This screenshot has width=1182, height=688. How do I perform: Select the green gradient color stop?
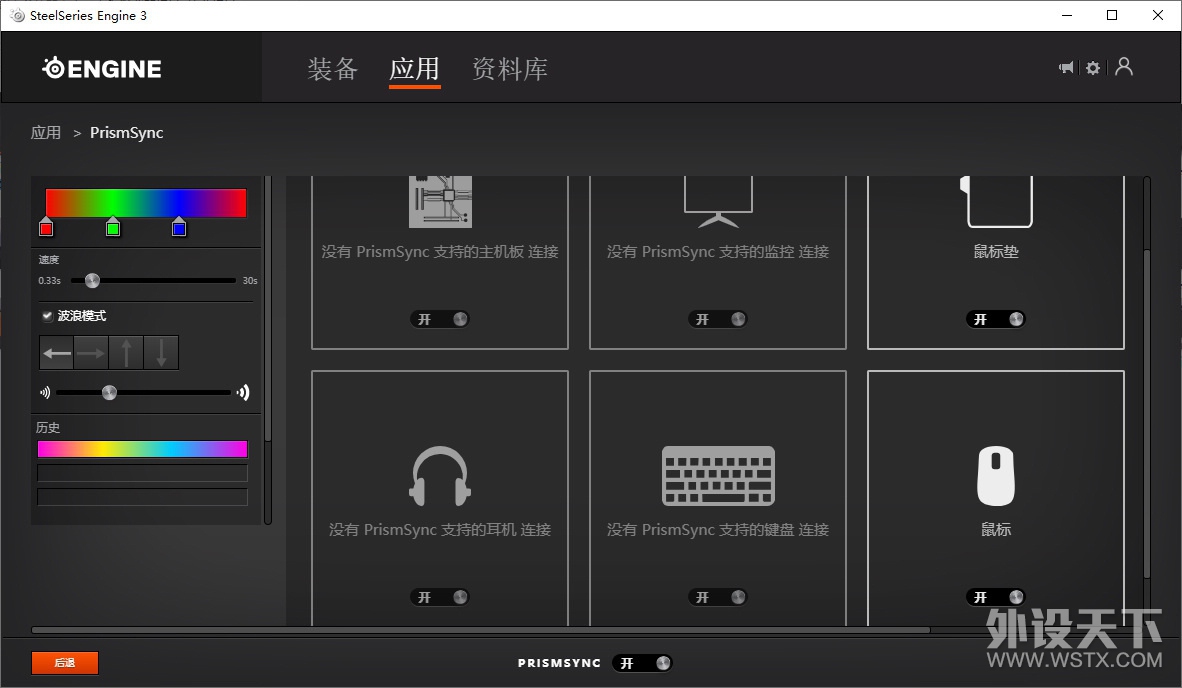click(113, 228)
